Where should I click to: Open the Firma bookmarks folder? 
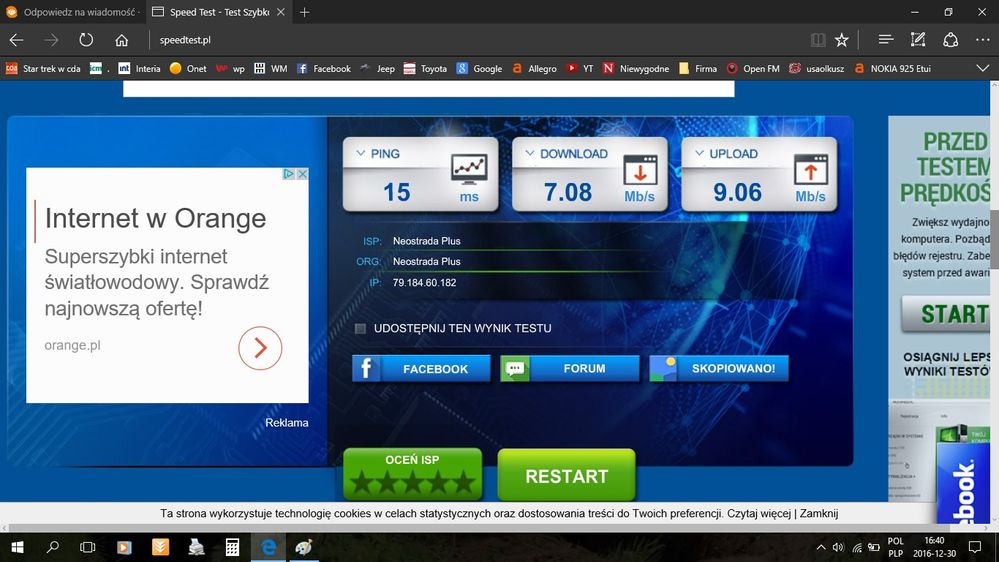pyautogui.click(x=698, y=69)
